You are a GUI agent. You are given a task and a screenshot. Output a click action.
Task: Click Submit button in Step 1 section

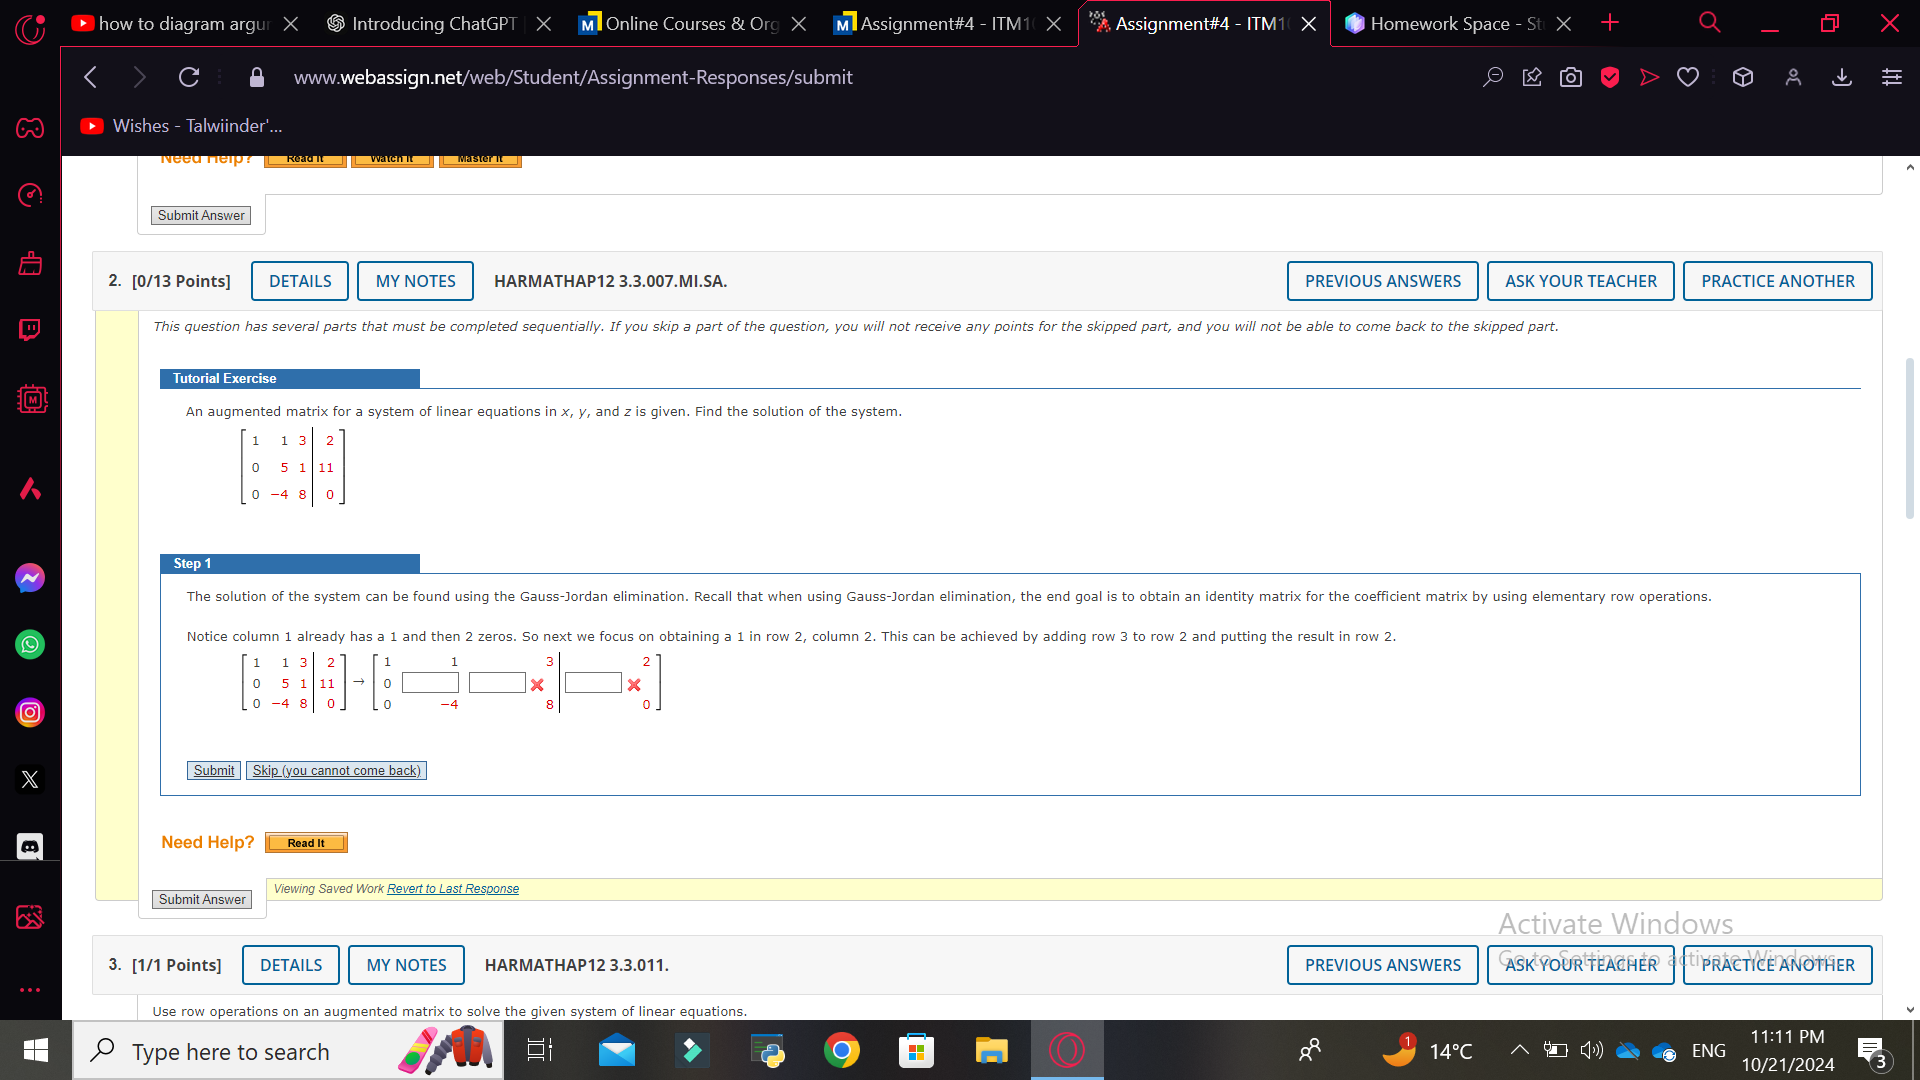point(214,770)
